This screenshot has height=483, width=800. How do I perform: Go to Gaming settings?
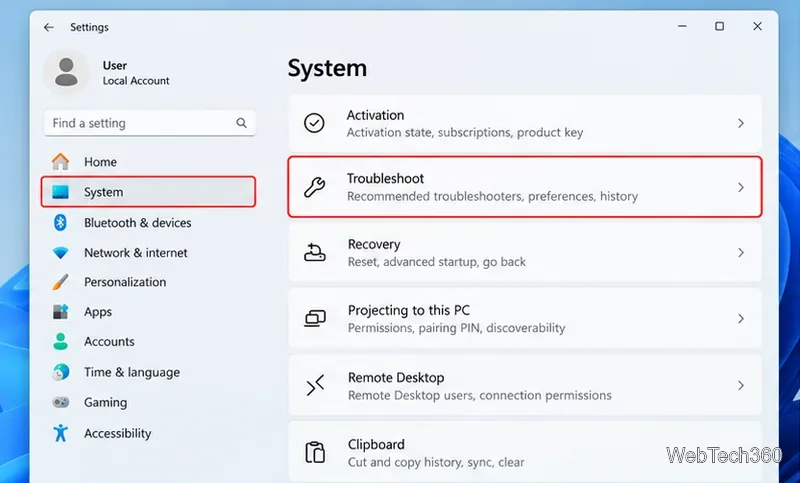(x=148, y=402)
